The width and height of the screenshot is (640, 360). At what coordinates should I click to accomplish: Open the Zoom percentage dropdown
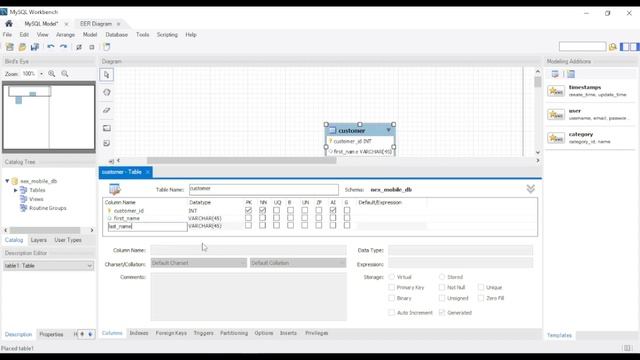click(41, 74)
